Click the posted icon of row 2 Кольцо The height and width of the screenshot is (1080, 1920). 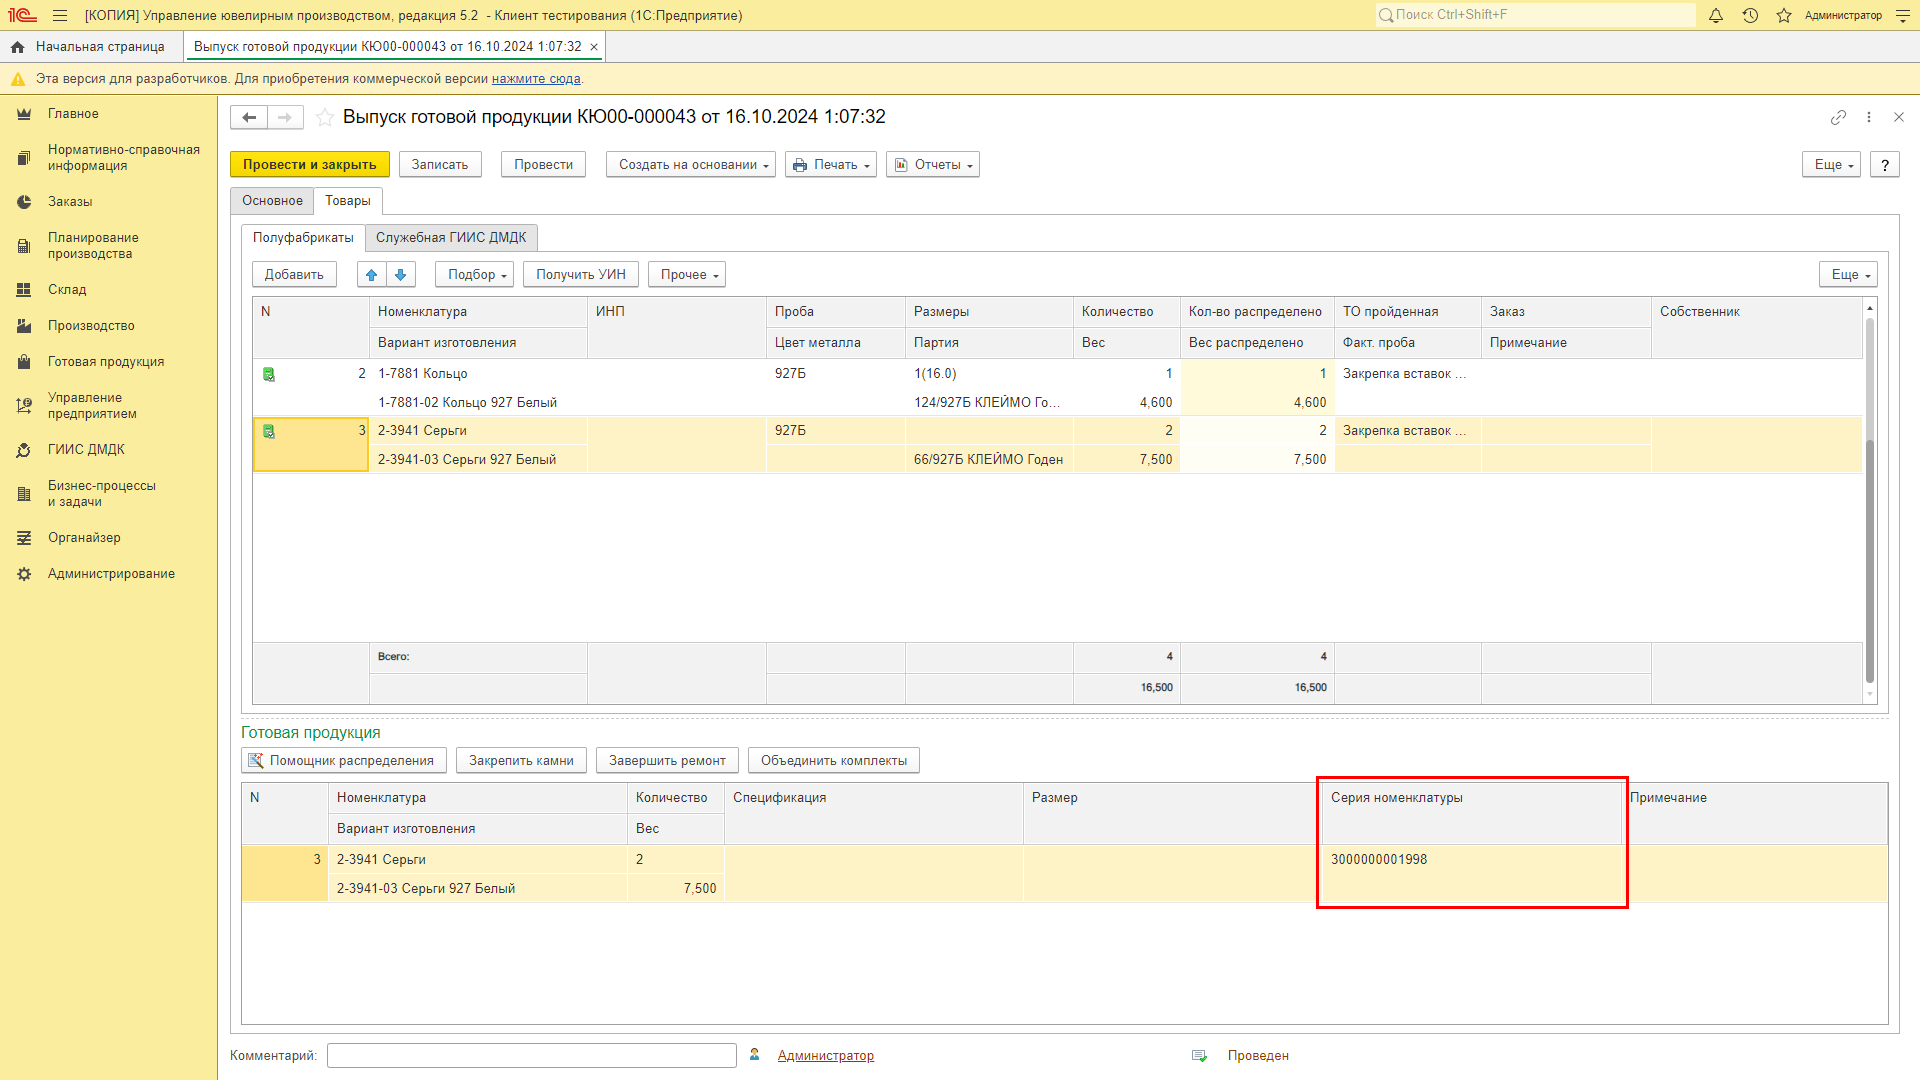tap(269, 374)
